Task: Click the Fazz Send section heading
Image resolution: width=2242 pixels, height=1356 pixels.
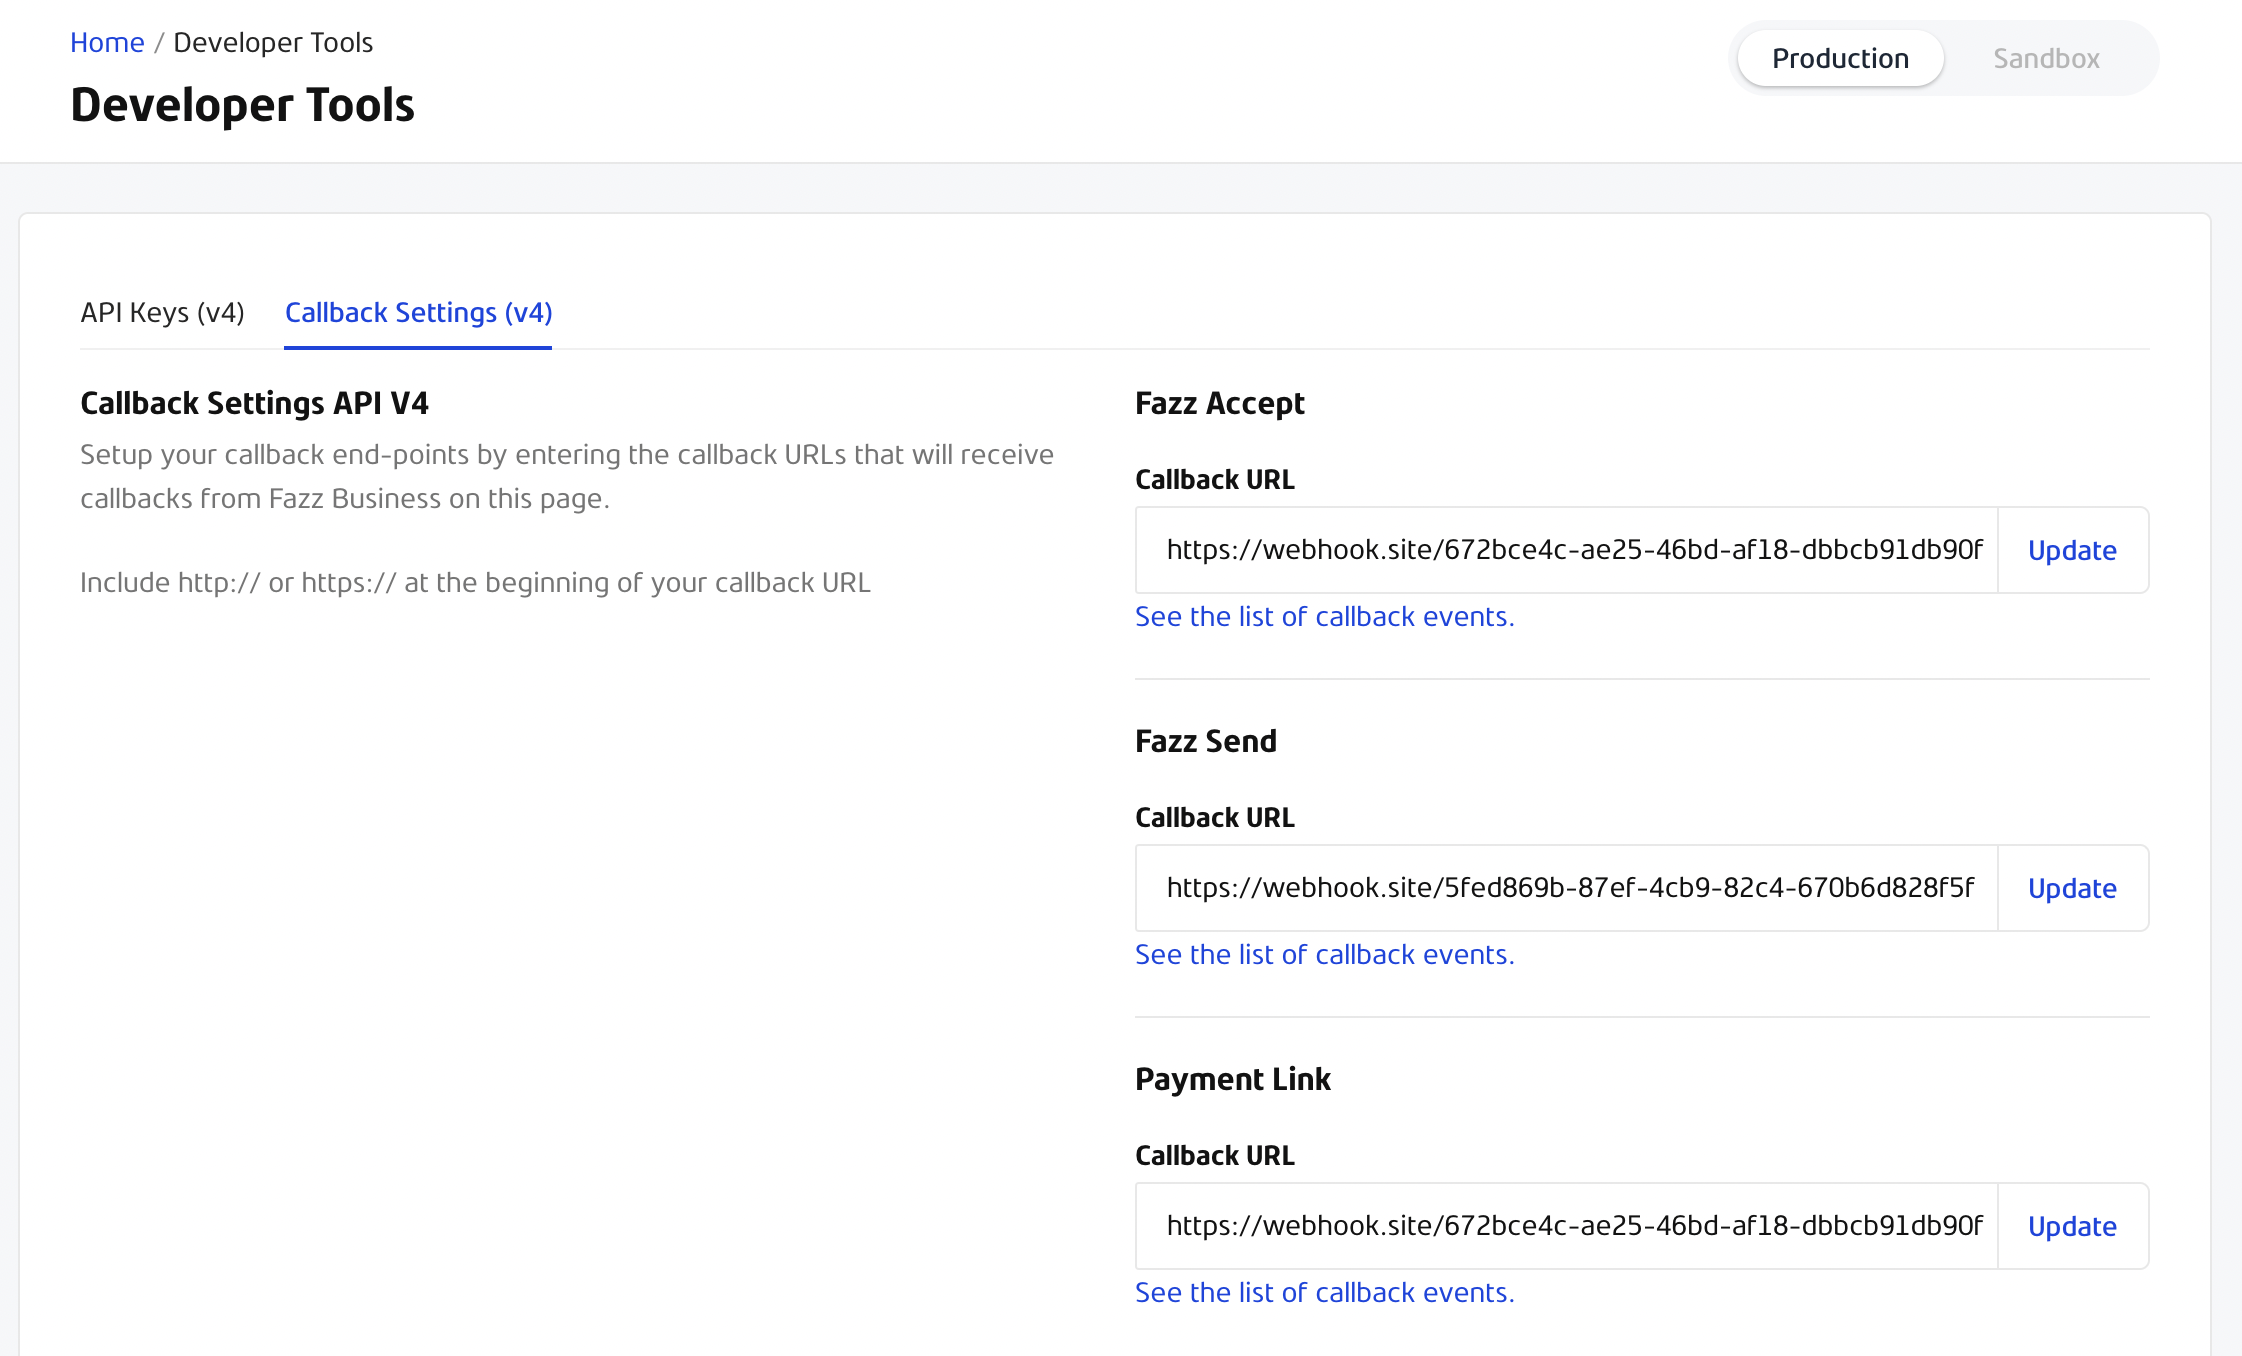Action: point(1205,741)
